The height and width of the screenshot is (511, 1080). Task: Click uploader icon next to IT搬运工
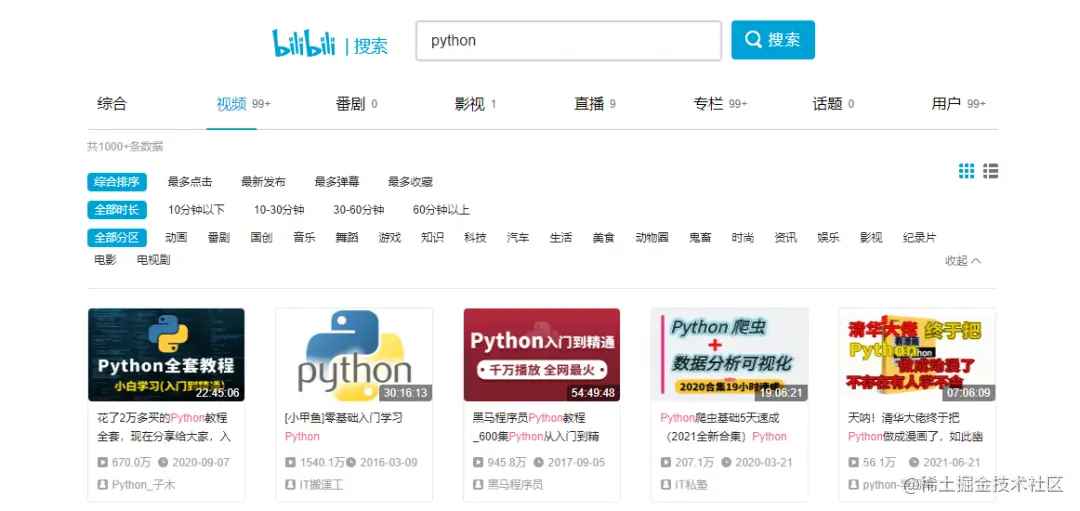[x=289, y=484]
